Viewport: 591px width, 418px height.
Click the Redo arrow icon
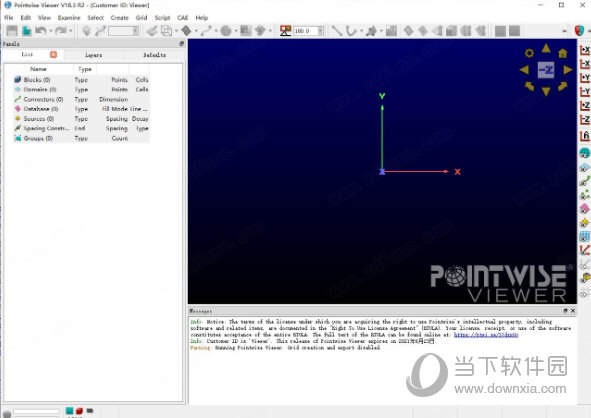click(60, 31)
